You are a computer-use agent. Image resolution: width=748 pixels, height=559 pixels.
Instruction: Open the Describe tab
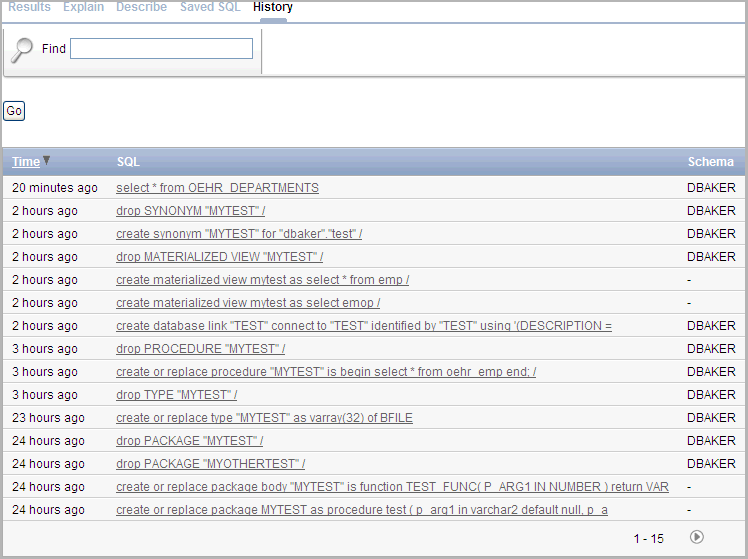pos(142,7)
